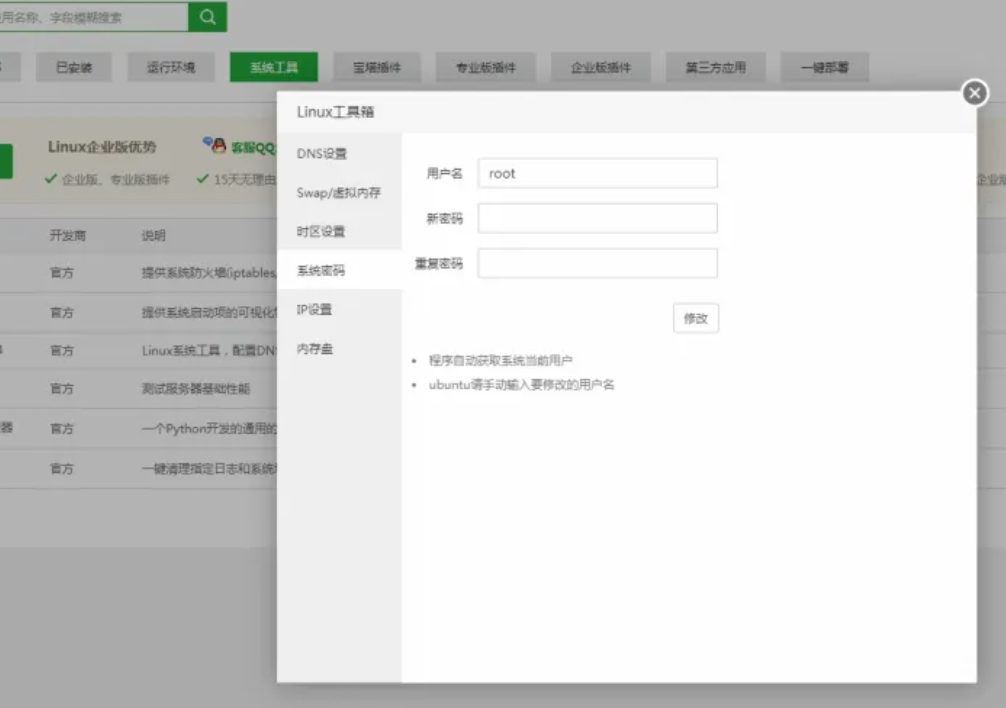Viewport: 1006px width, 708px height.
Task: Open 宝塔插件 category tab
Action: tap(377, 67)
